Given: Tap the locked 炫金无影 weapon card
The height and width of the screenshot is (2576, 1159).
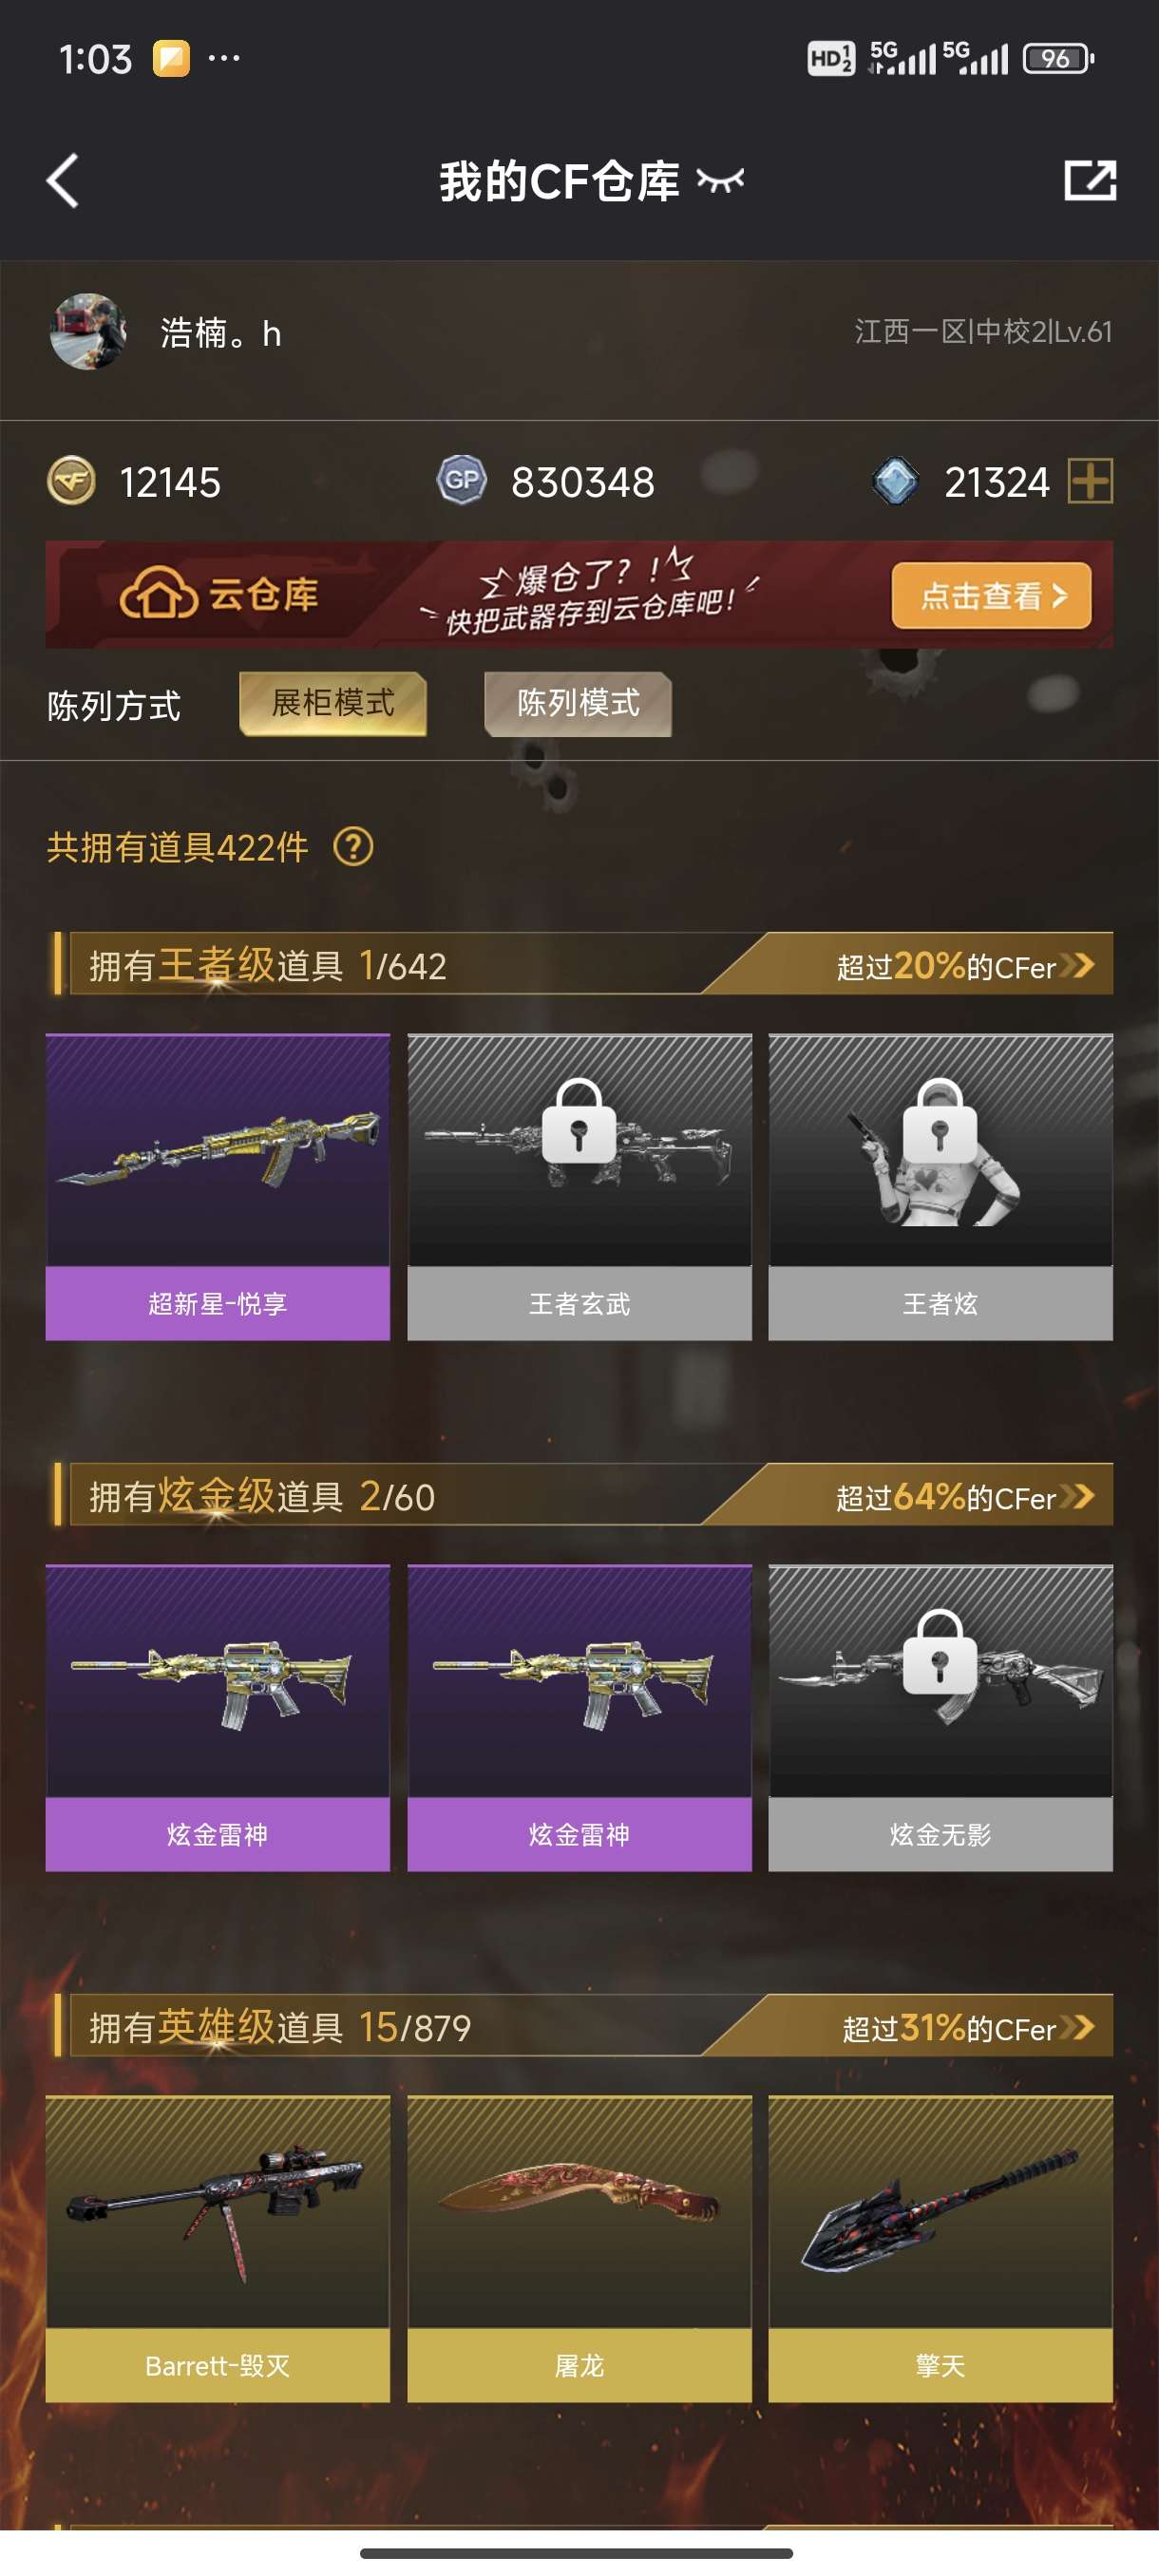Looking at the screenshot, I should [x=941, y=1718].
